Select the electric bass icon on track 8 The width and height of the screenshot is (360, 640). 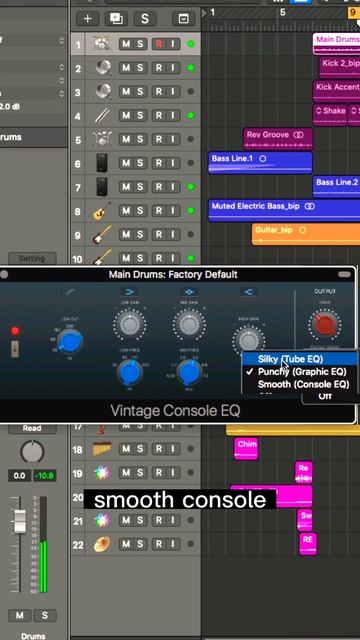click(102, 211)
